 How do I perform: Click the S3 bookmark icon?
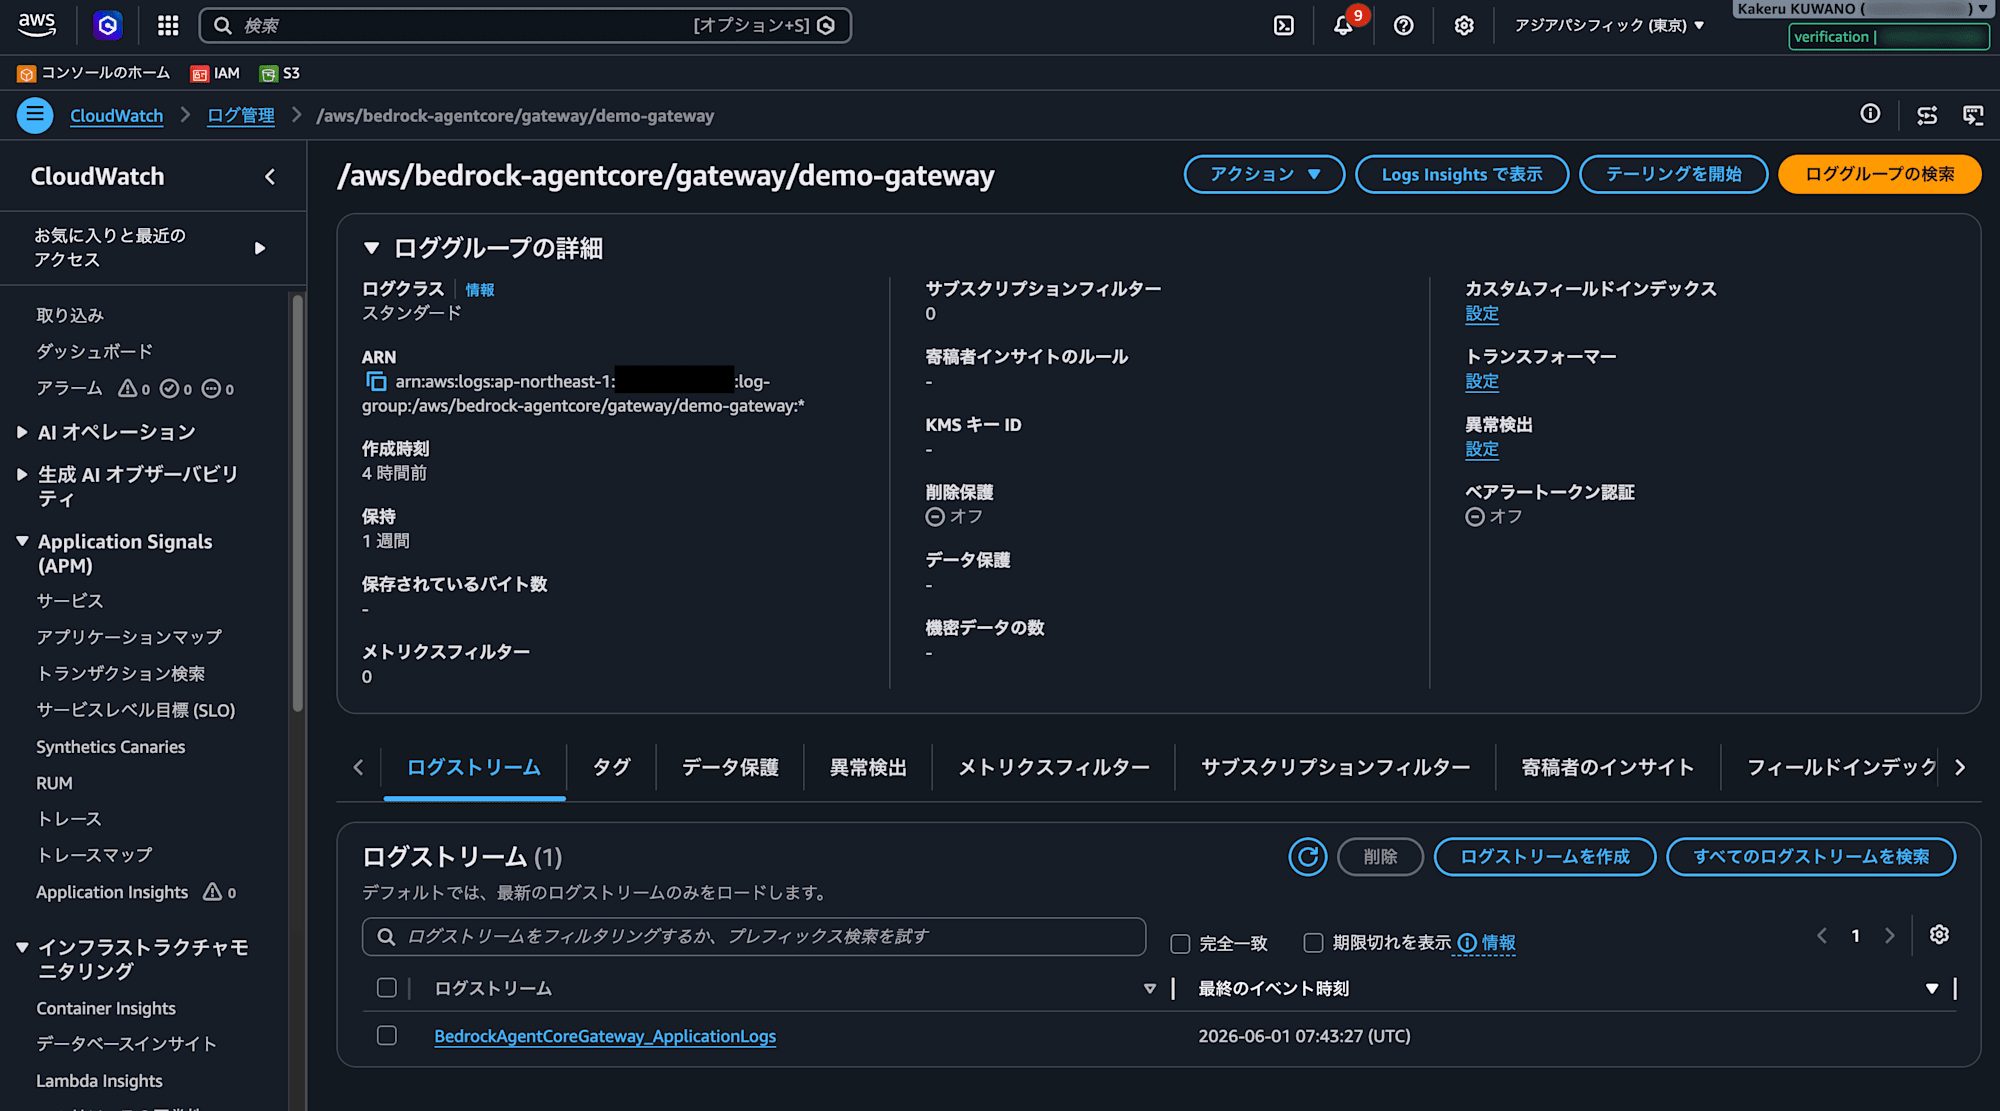(x=268, y=73)
